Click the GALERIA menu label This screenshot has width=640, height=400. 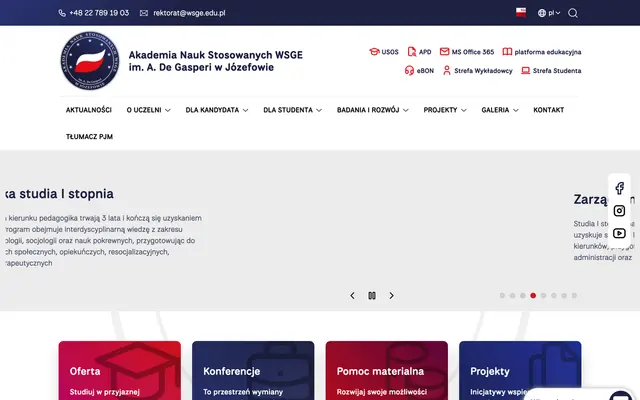pos(495,110)
